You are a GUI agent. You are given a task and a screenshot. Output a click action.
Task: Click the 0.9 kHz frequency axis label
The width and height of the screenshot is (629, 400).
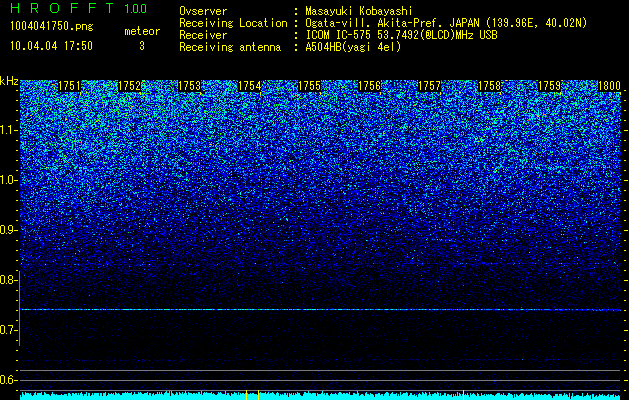(7, 230)
